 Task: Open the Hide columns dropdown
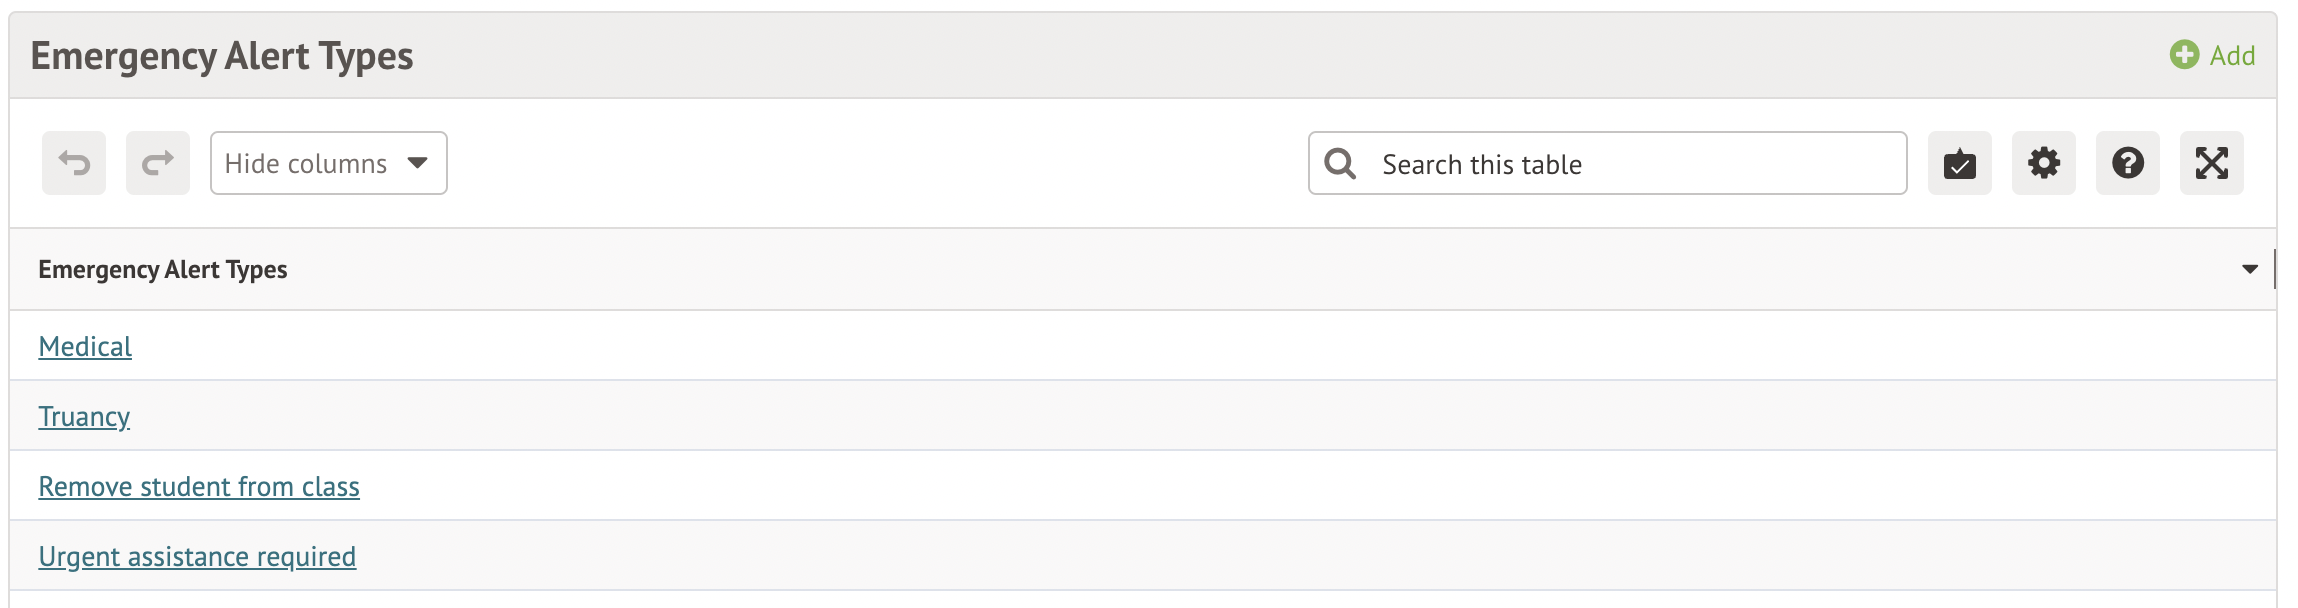[306, 163]
